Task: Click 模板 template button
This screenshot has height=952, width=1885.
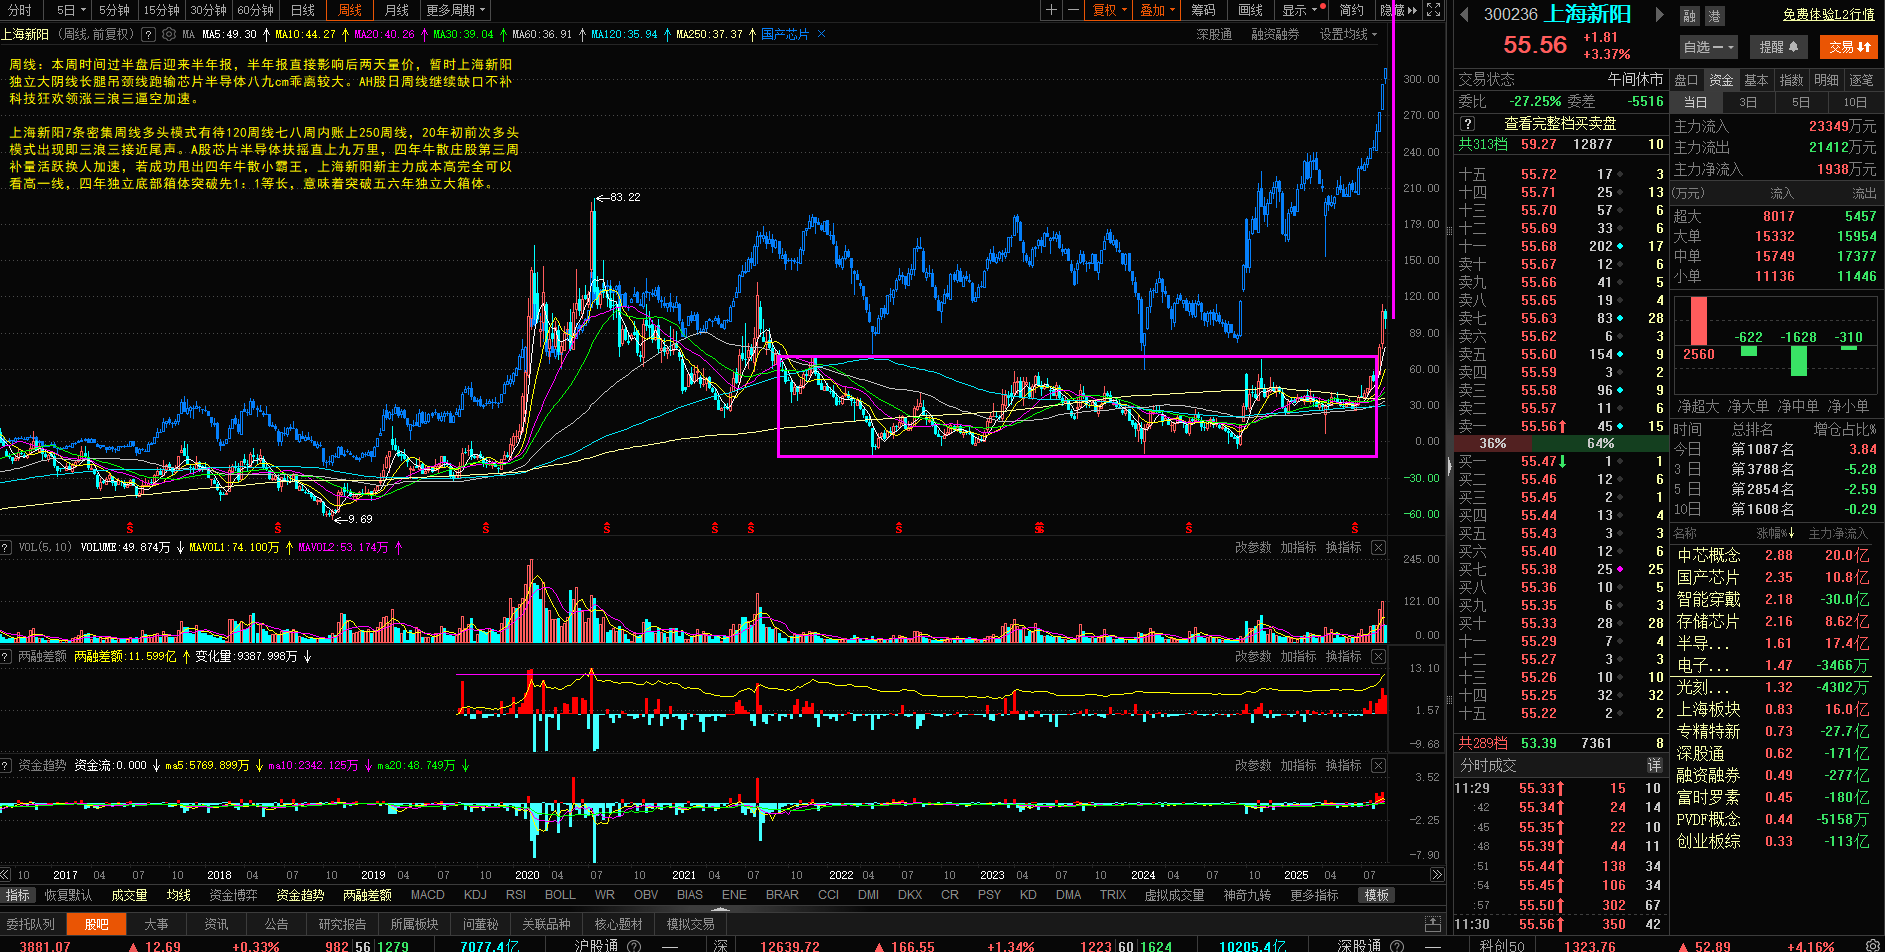Action: point(1377,895)
